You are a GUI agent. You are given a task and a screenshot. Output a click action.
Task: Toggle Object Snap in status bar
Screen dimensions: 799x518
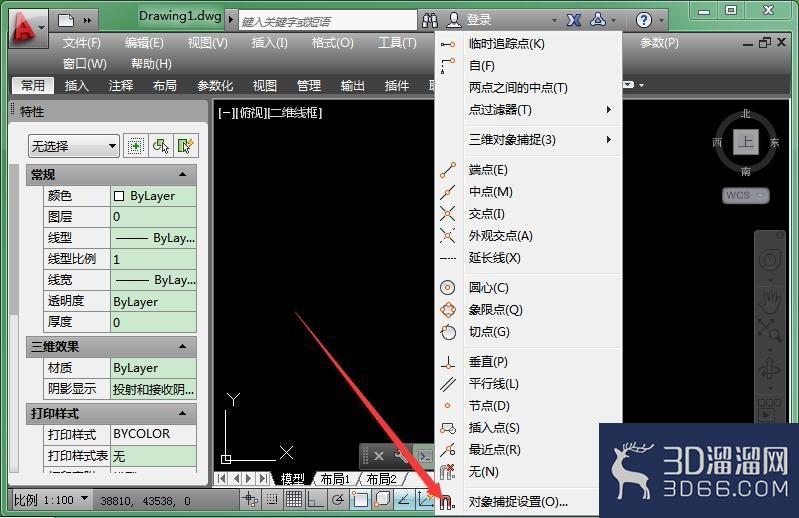pyautogui.click(x=360, y=500)
